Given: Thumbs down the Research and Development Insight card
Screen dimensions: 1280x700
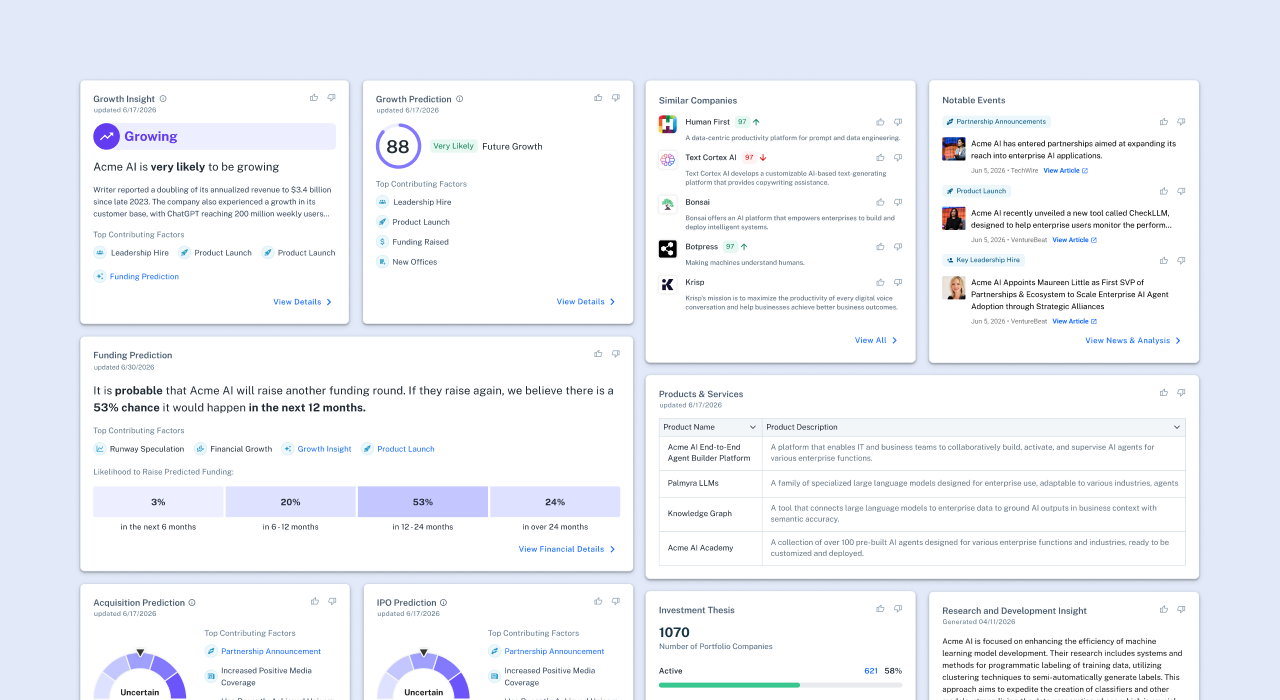Looking at the screenshot, I should pos(1181,608).
